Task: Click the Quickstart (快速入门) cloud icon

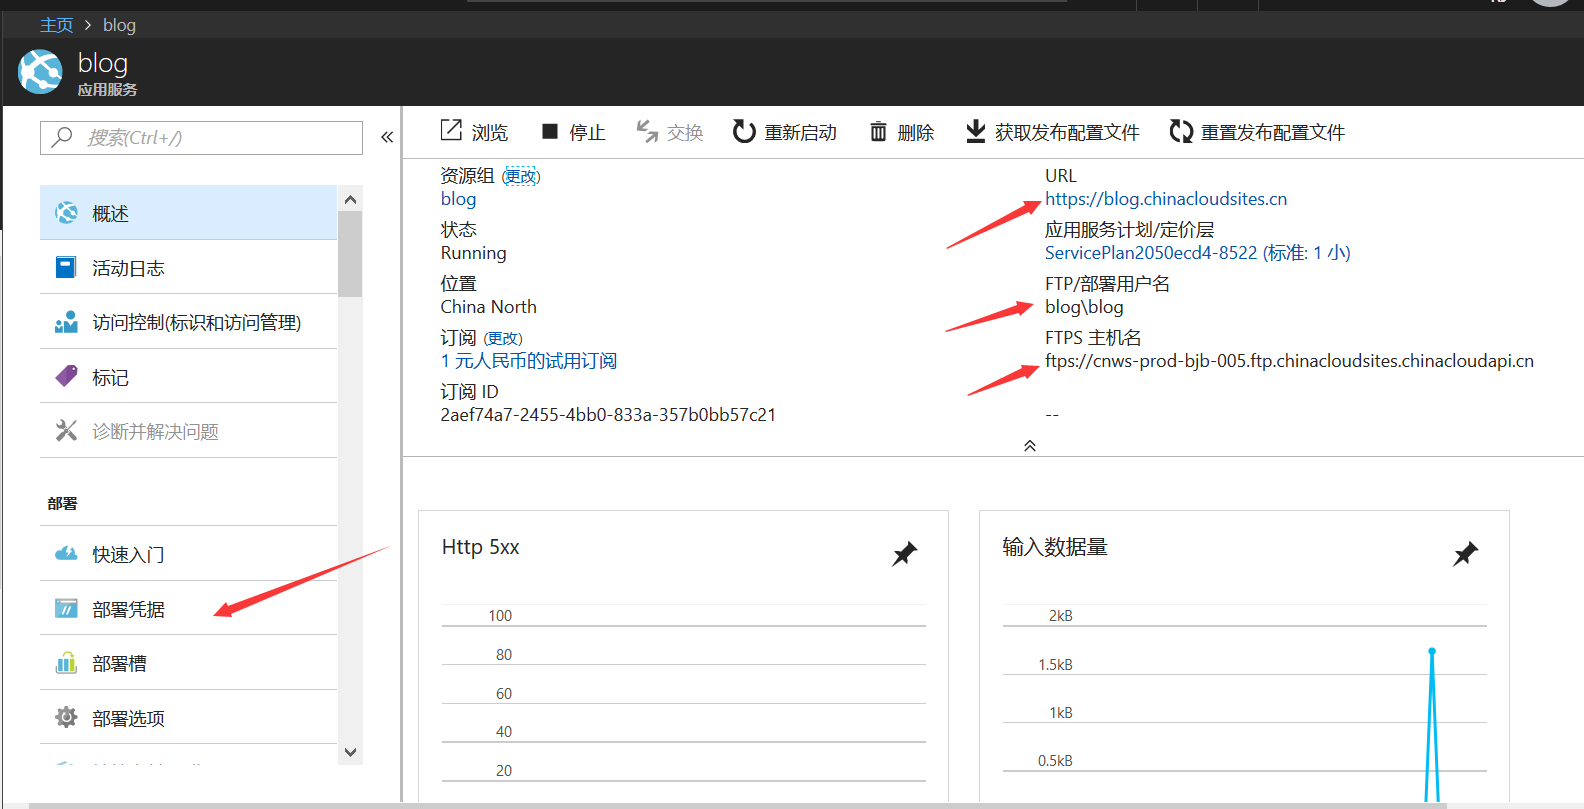Action: point(66,553)
